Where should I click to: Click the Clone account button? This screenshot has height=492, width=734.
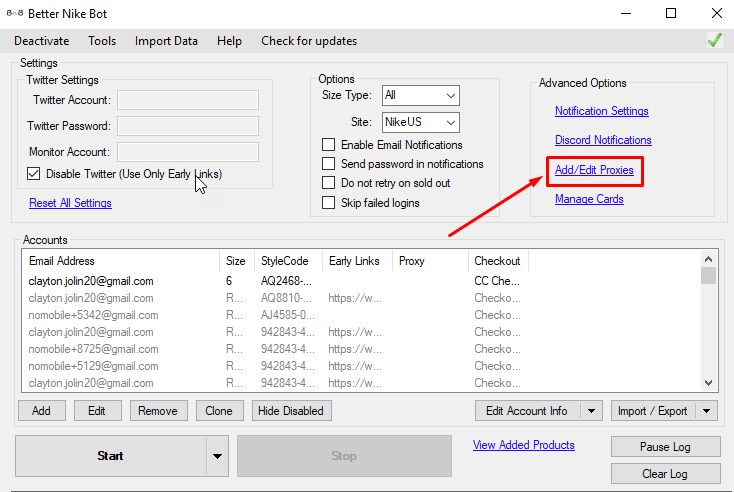(218, 411)
